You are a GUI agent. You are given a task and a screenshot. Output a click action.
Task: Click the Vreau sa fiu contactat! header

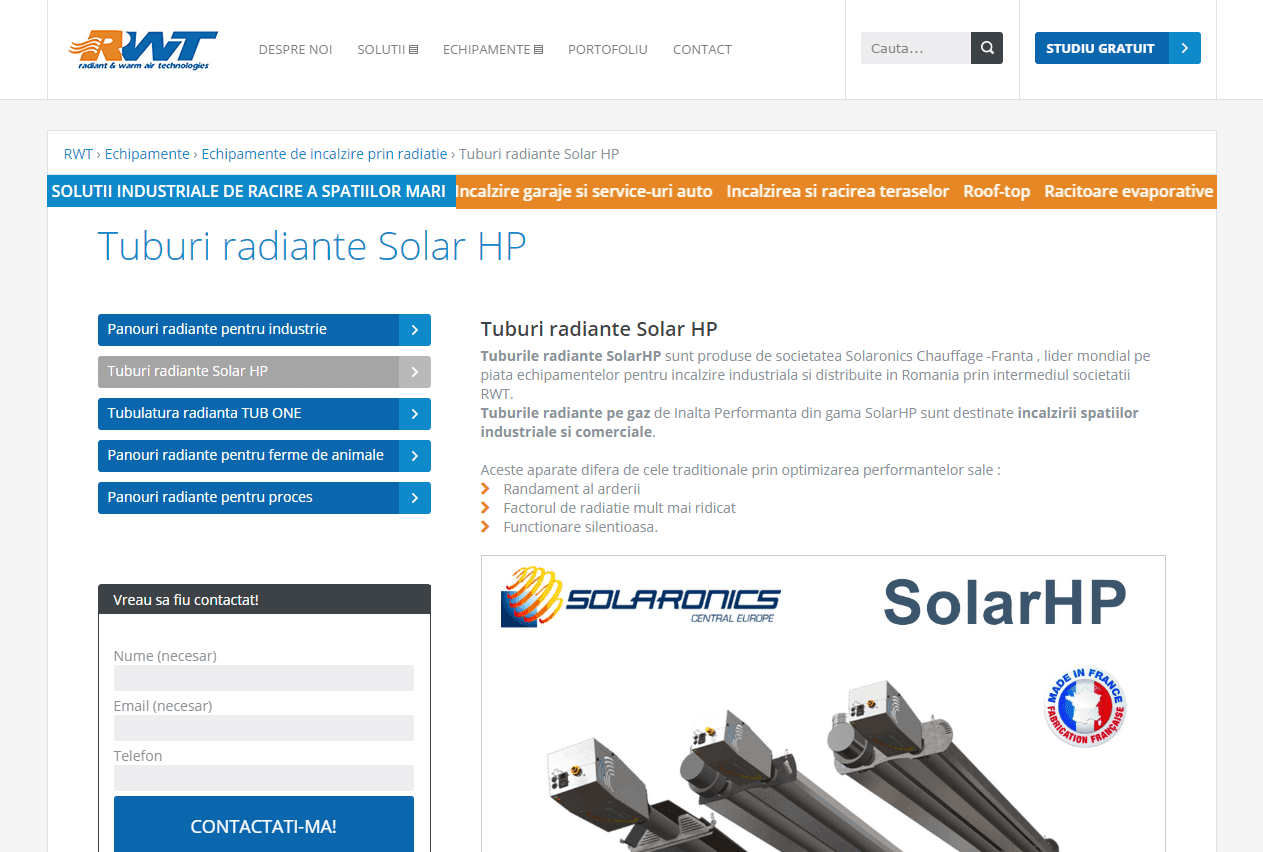point(264,600)
